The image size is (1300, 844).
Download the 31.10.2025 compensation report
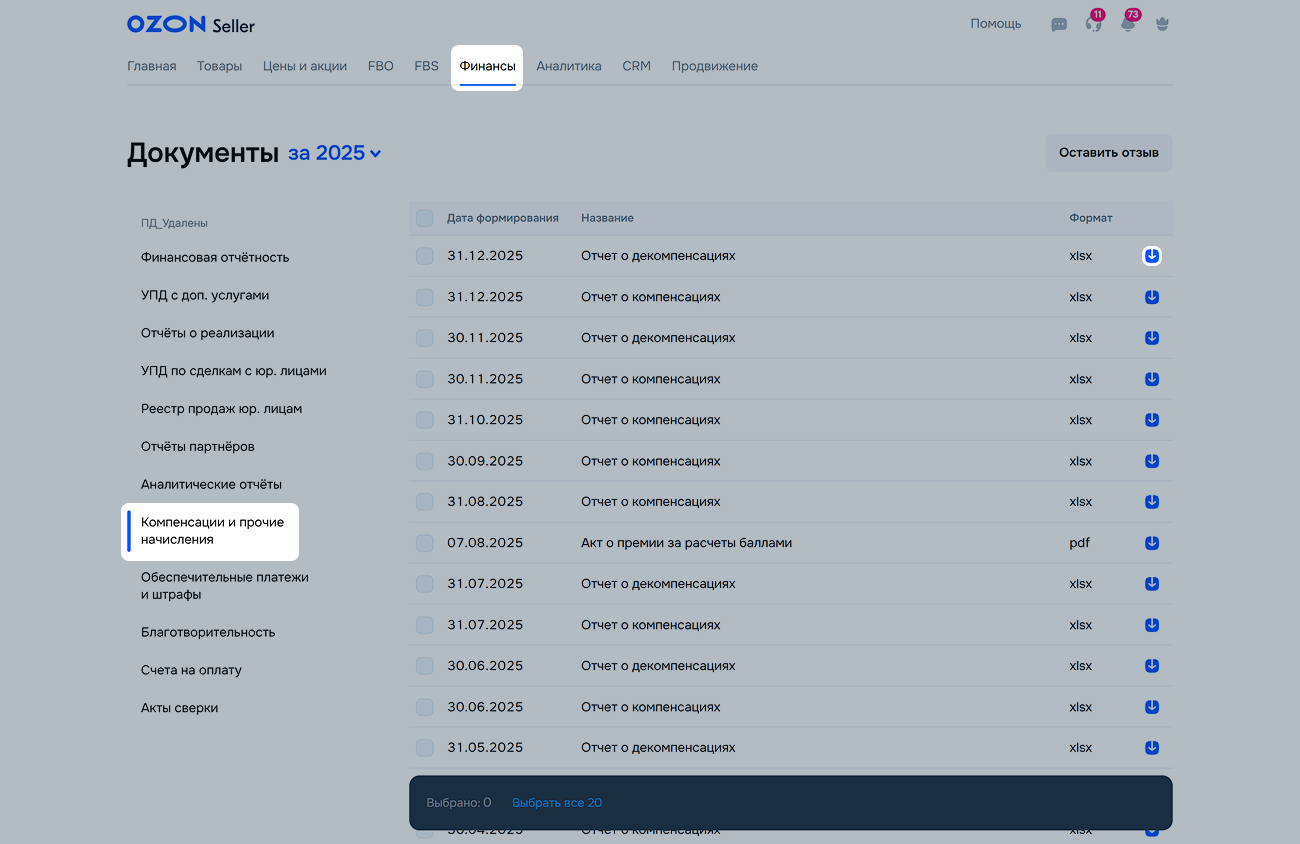point(1152,420)
